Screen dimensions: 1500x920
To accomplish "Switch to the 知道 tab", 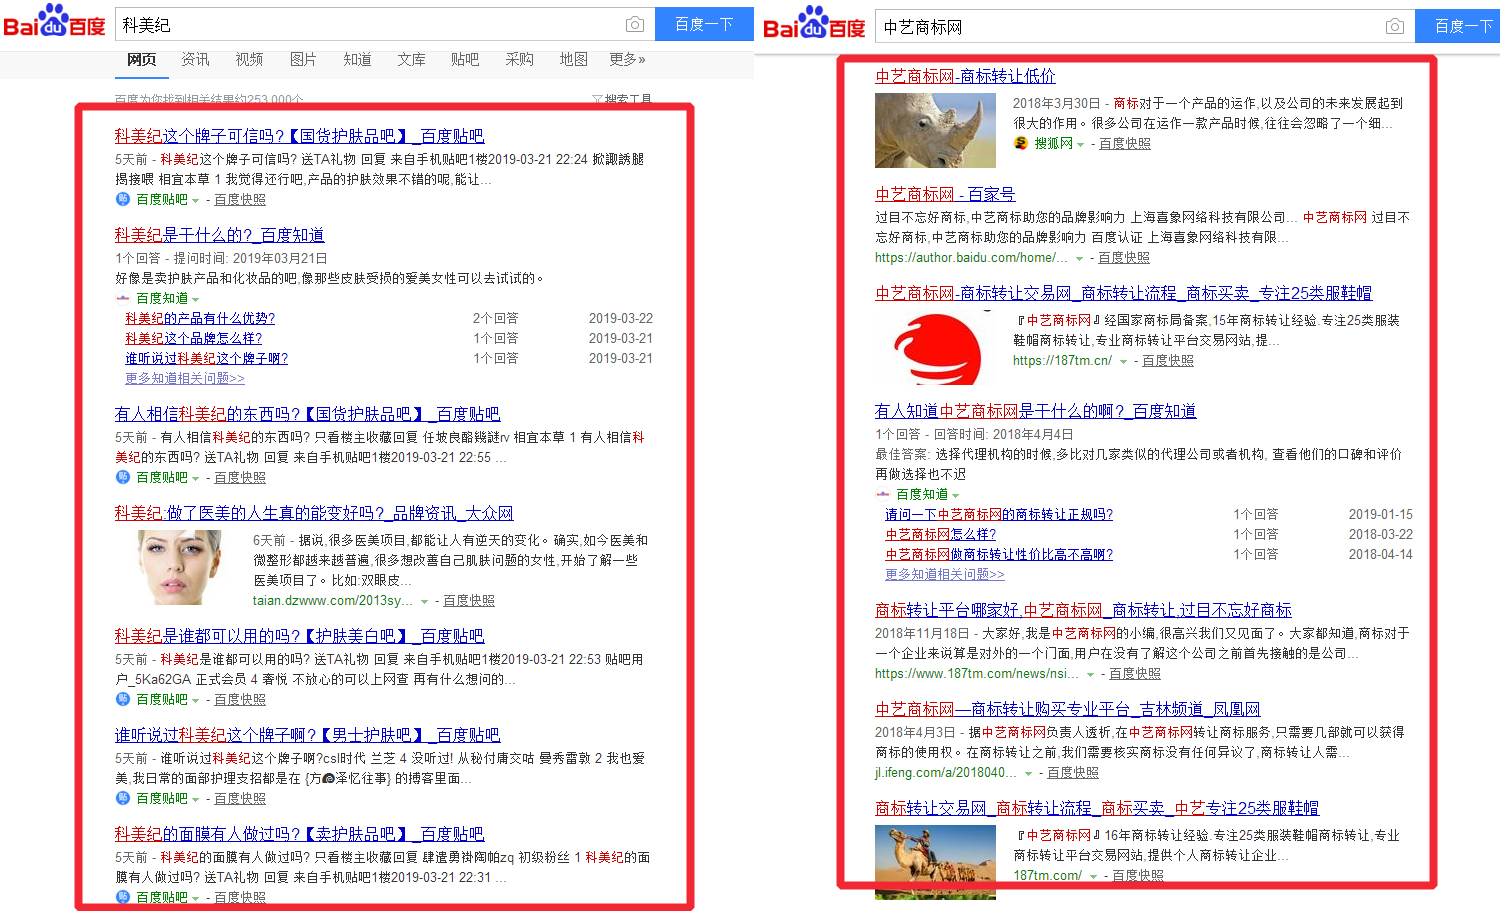I will pos(357,59).
